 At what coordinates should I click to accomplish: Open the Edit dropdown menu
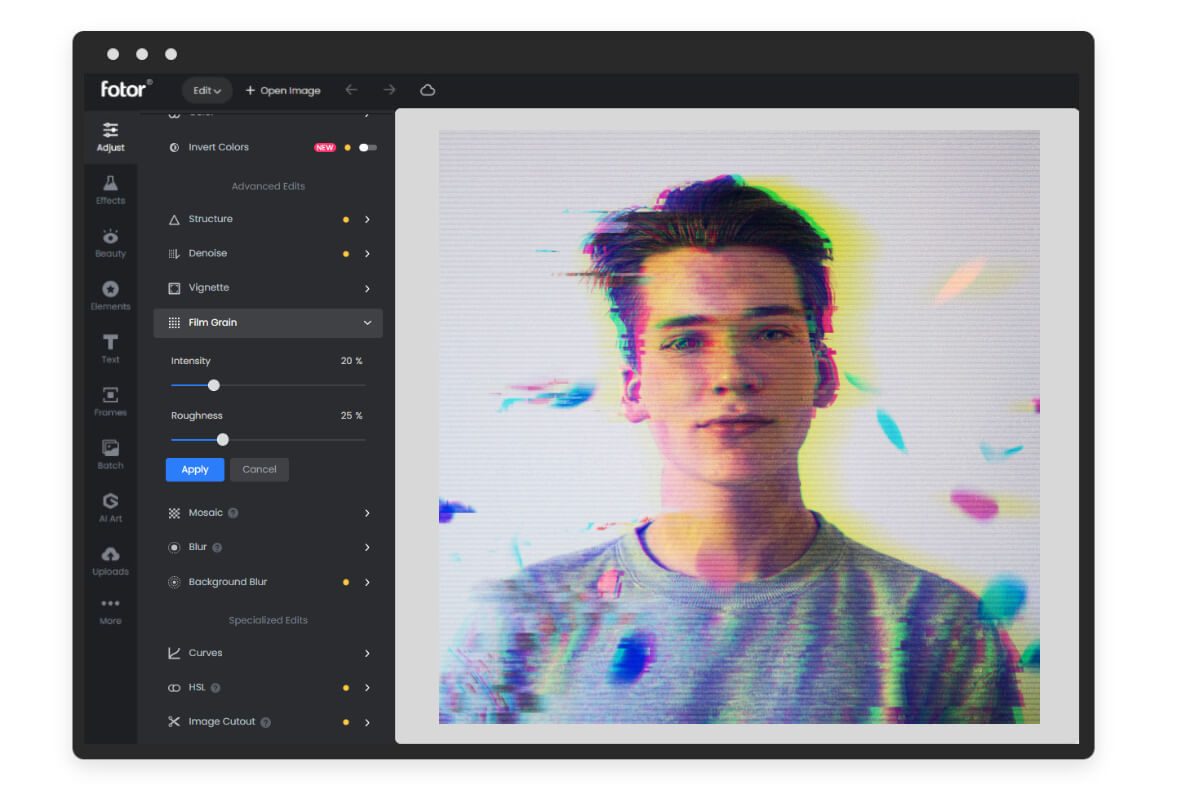207,90
